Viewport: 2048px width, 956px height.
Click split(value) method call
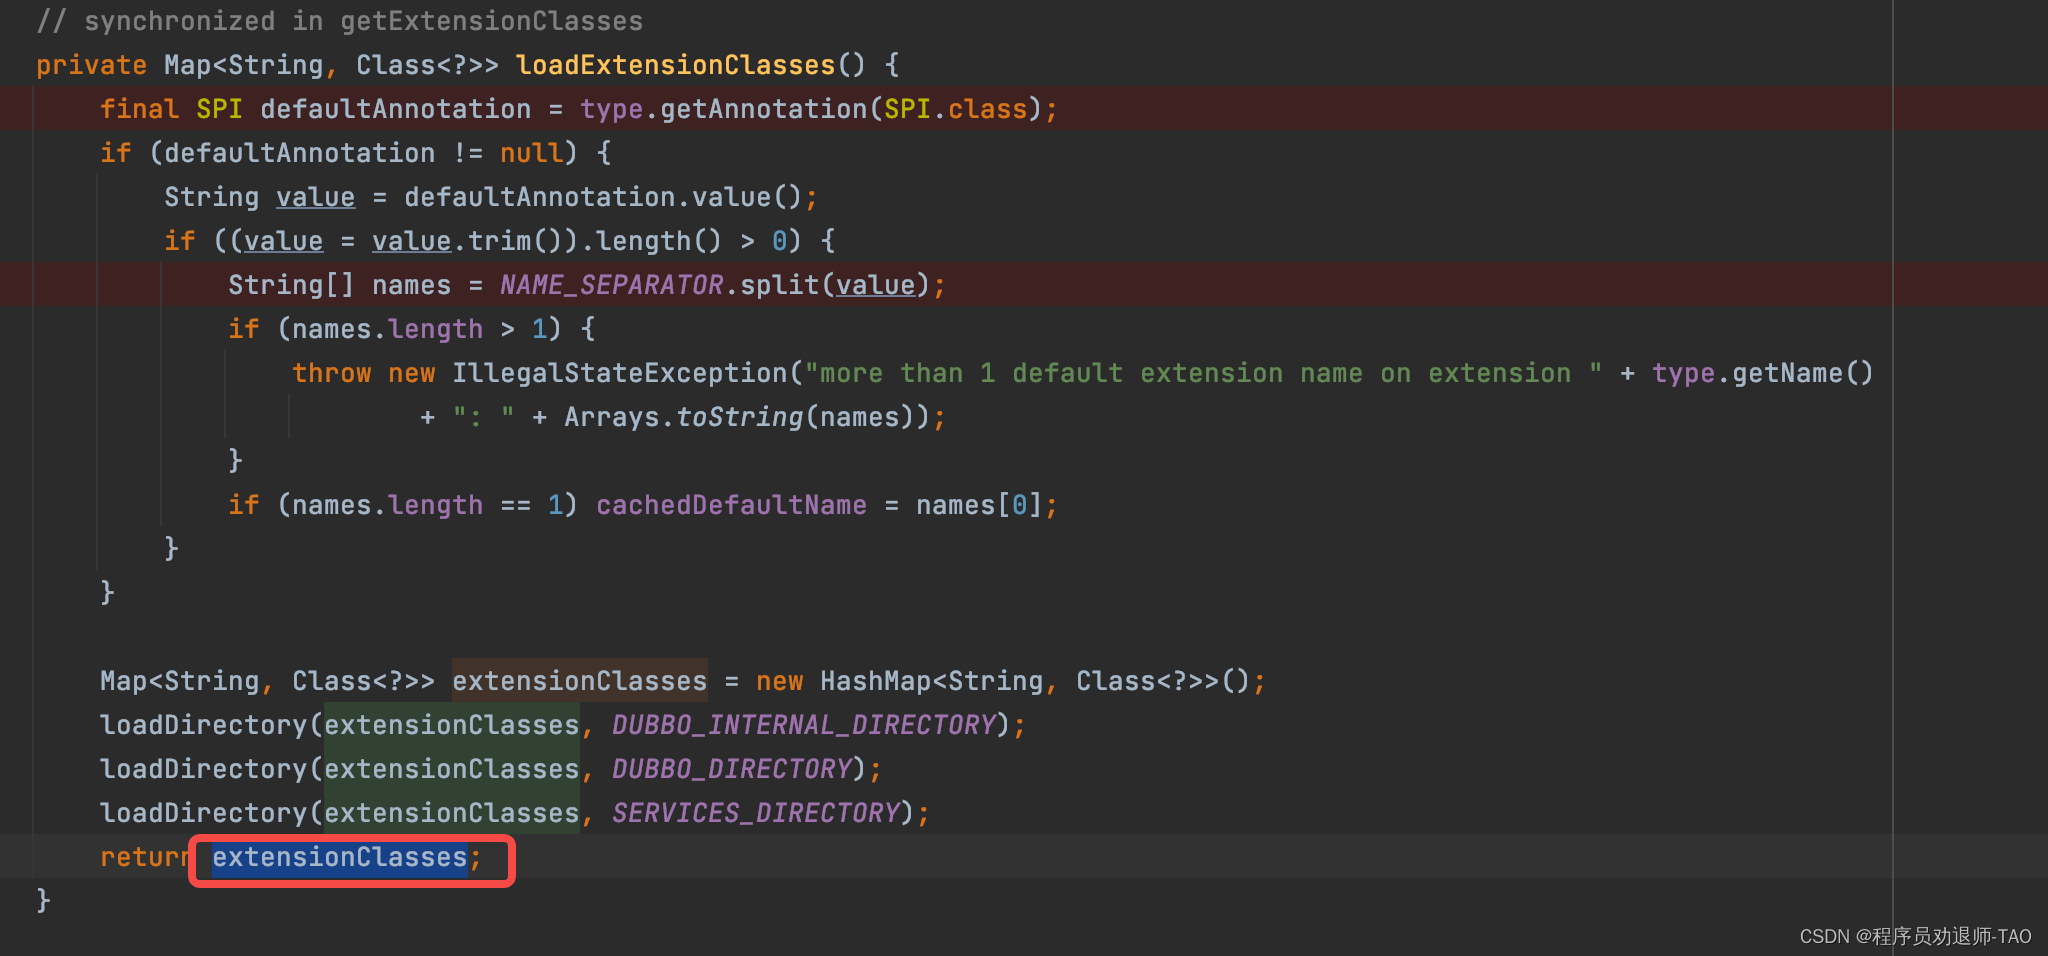tap(835, 285)
